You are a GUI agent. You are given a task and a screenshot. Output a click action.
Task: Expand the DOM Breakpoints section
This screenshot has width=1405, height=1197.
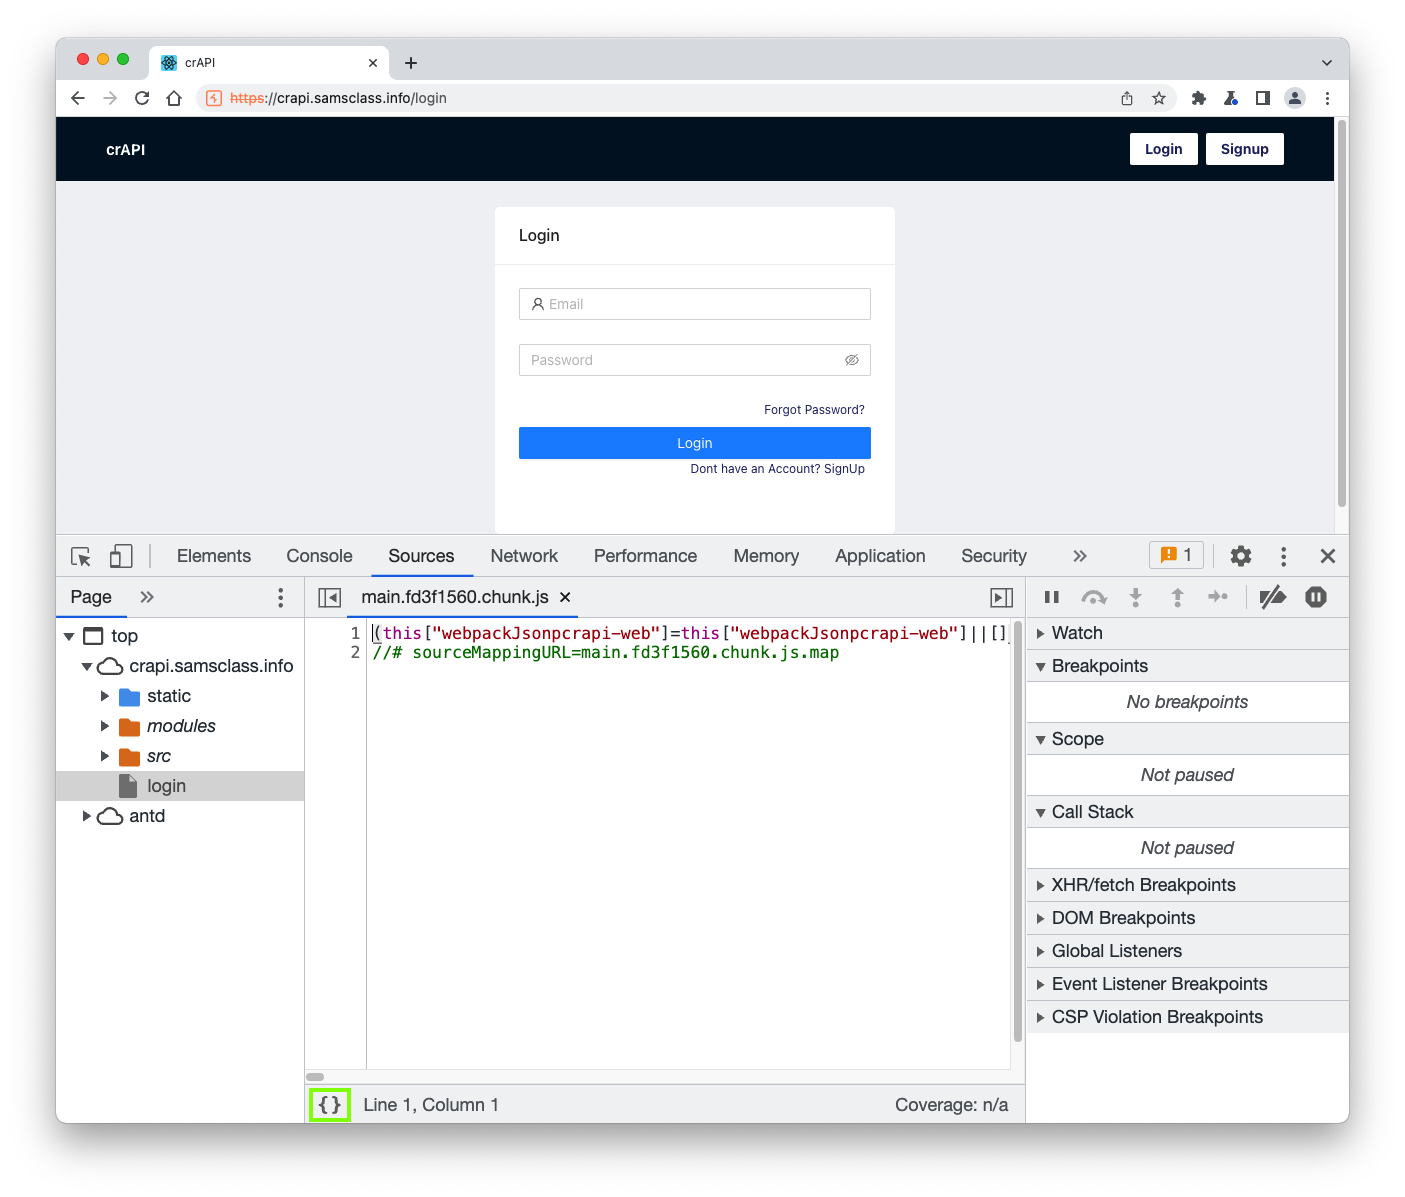1188,918
